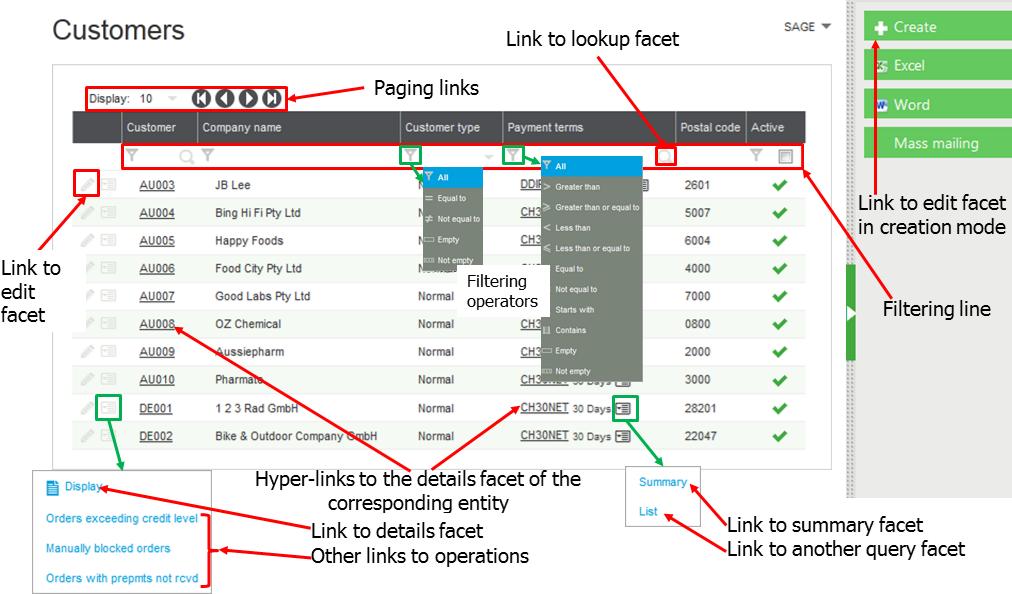Select the 'Starts with' filtering operator
This screenshot has width=1012, height=594.
point(574,310)
